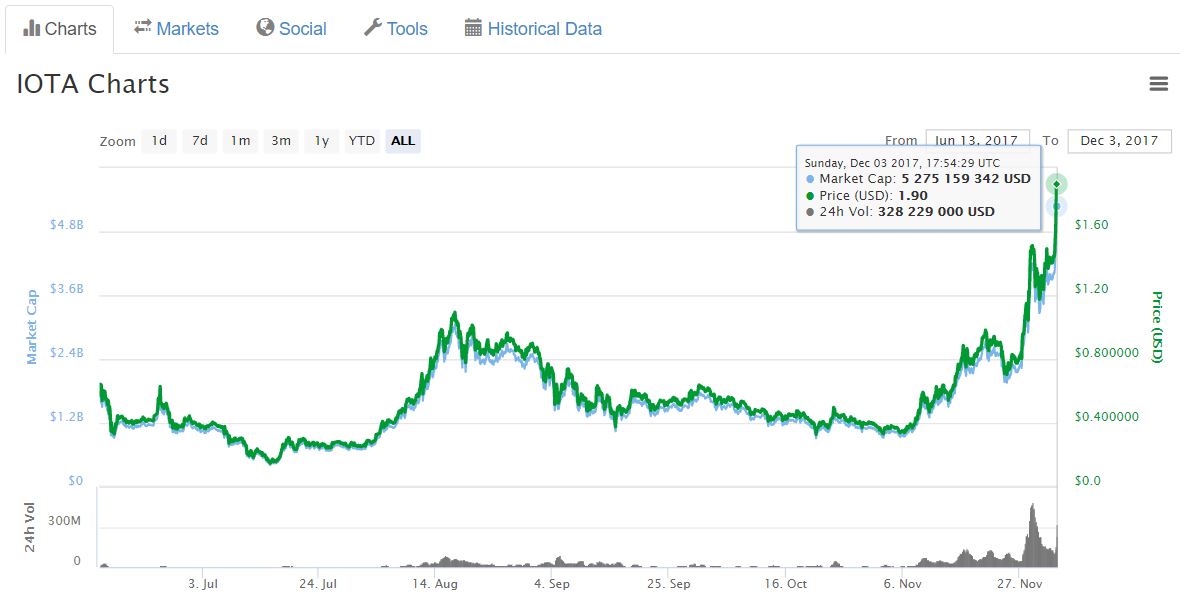Click the green price data point marker
The image size is (1180, 595).
(1057, 184)
